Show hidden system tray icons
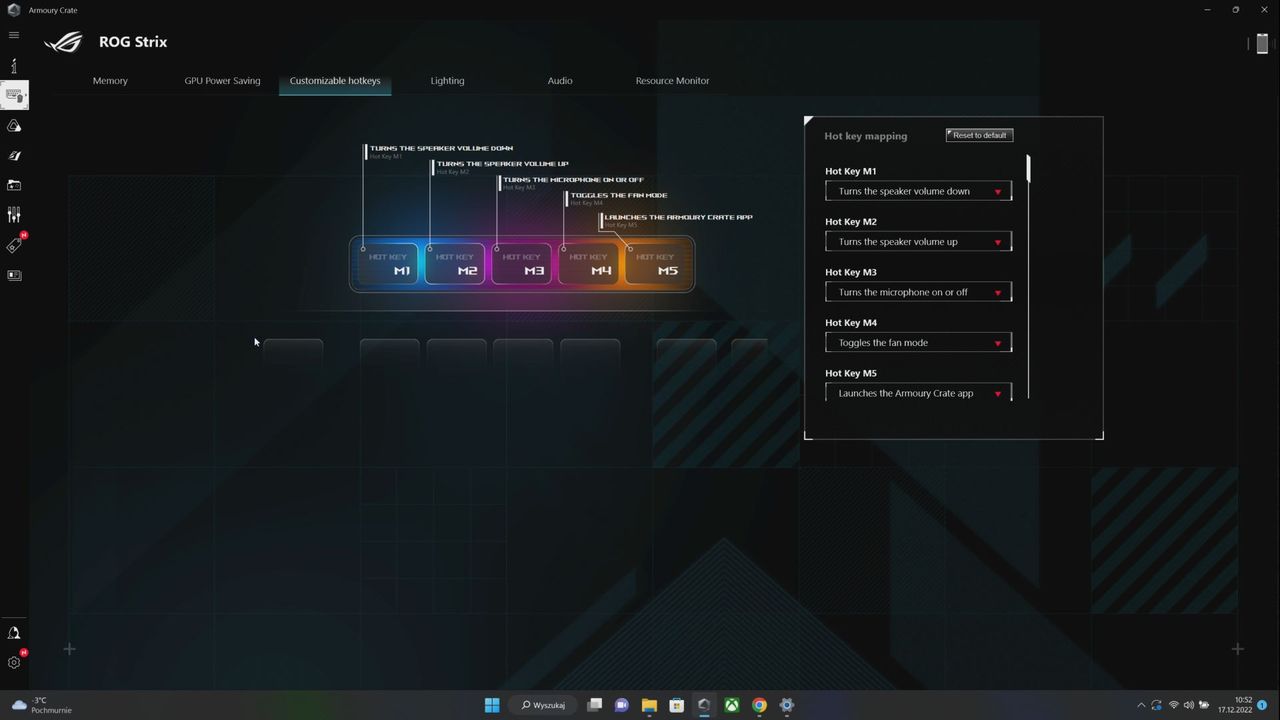This screenshot has width=1280, height=720. click(1141, 705)
